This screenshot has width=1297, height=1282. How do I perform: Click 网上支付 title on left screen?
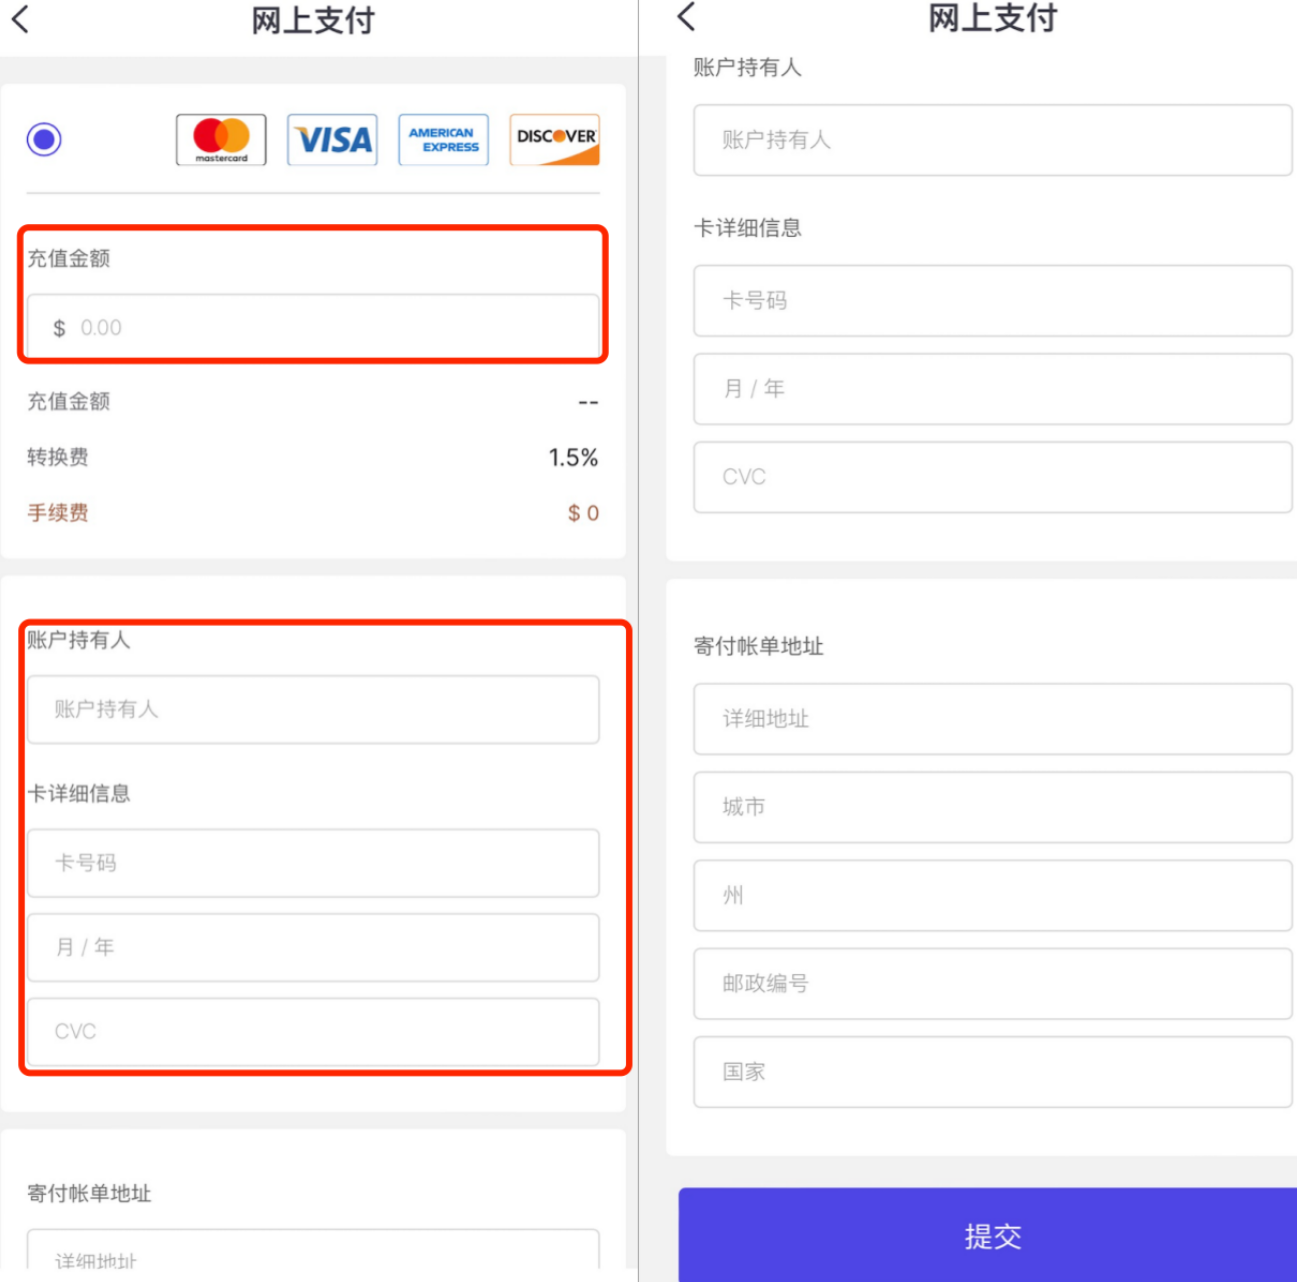pos(313,20)
